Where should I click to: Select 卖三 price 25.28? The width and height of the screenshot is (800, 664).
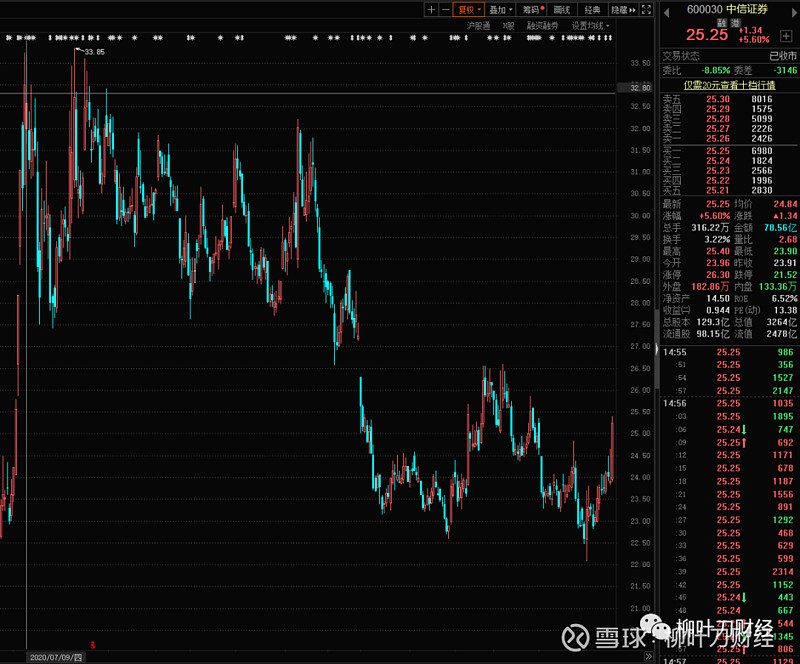click(717, 119)
